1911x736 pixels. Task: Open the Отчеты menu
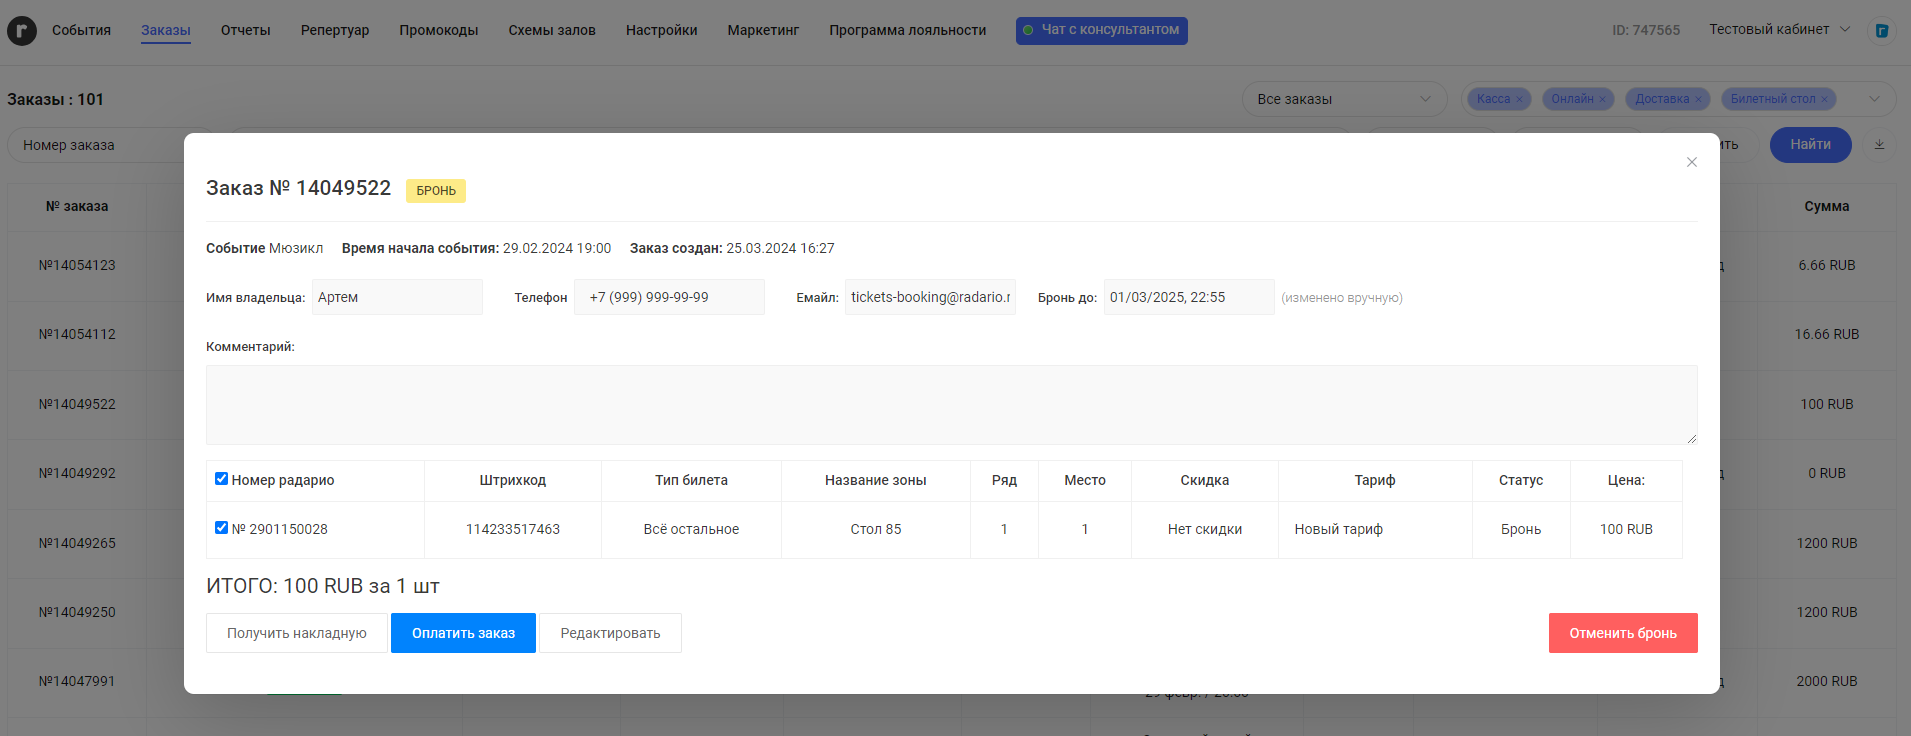[246, 30]
